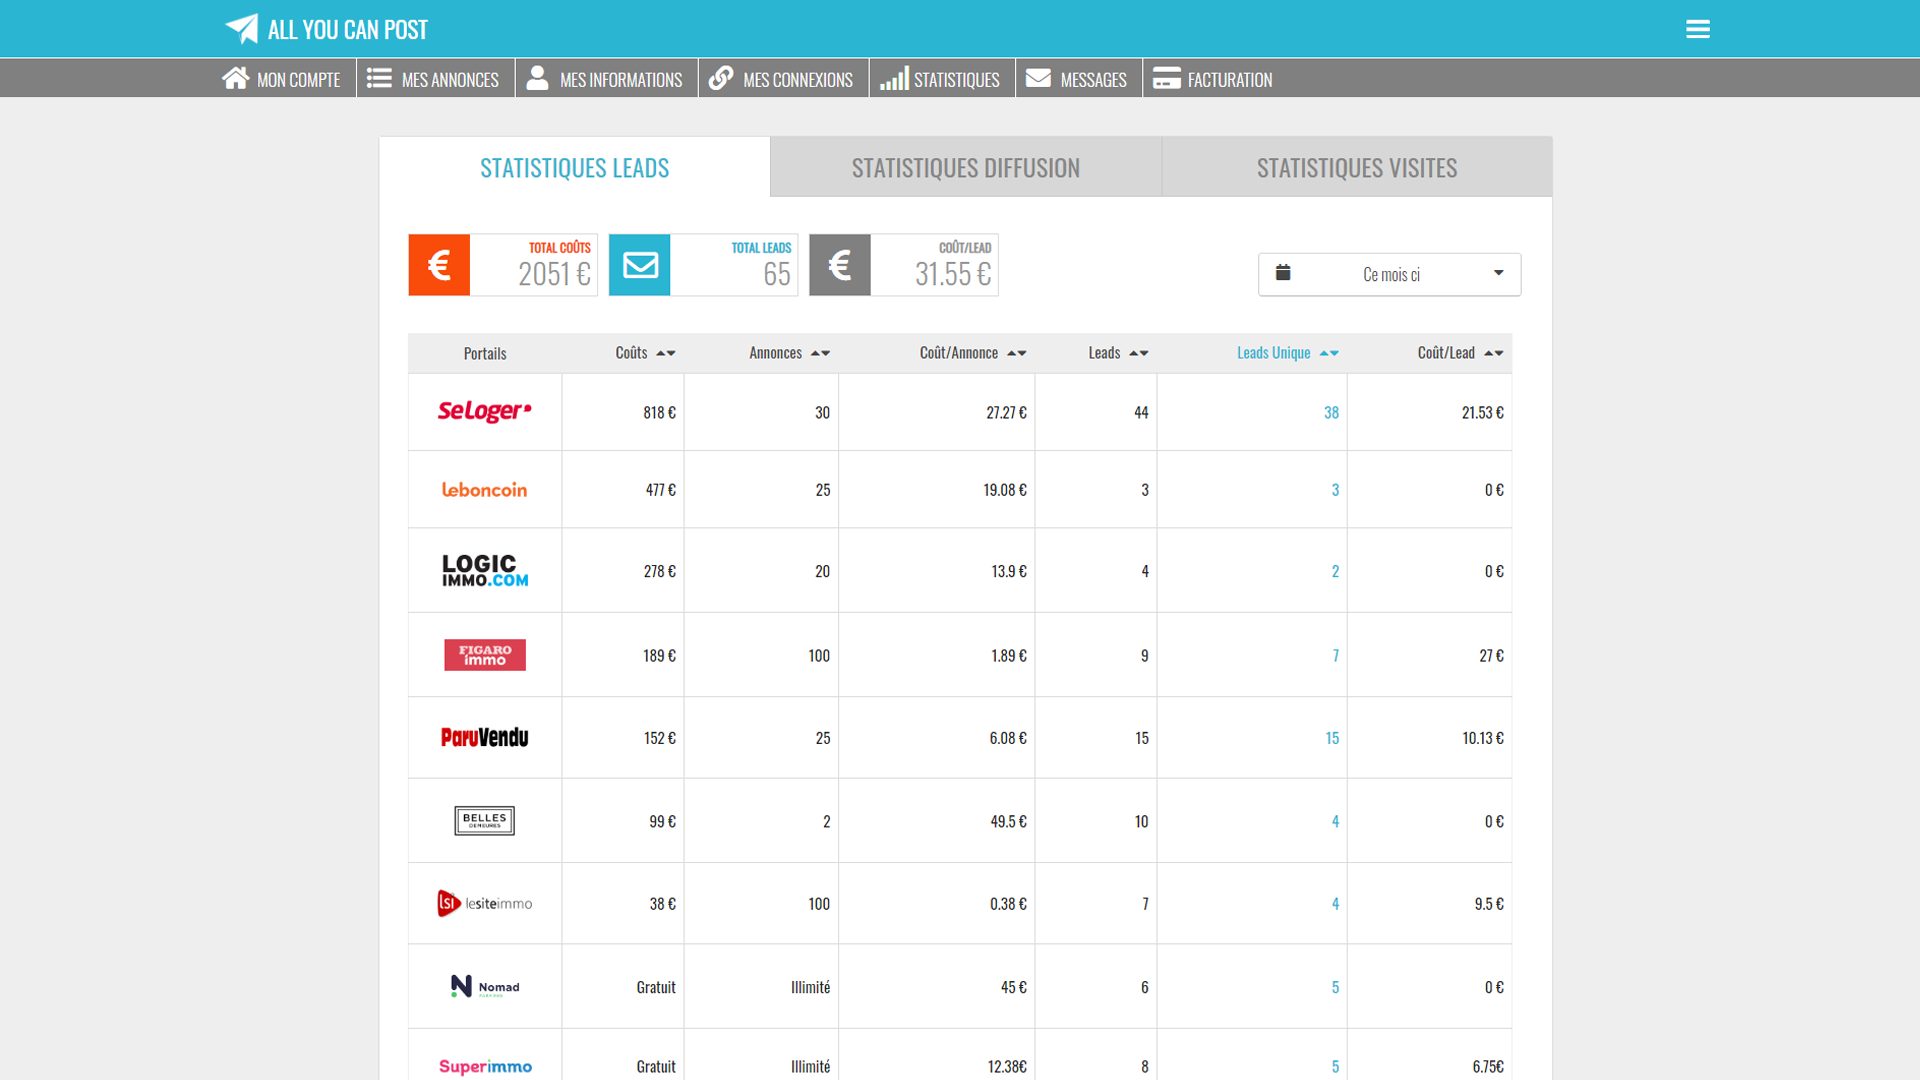Click the chain link icon for Mes Connexions
Screen dimensions: 1920x1080
tap(721, 78)
